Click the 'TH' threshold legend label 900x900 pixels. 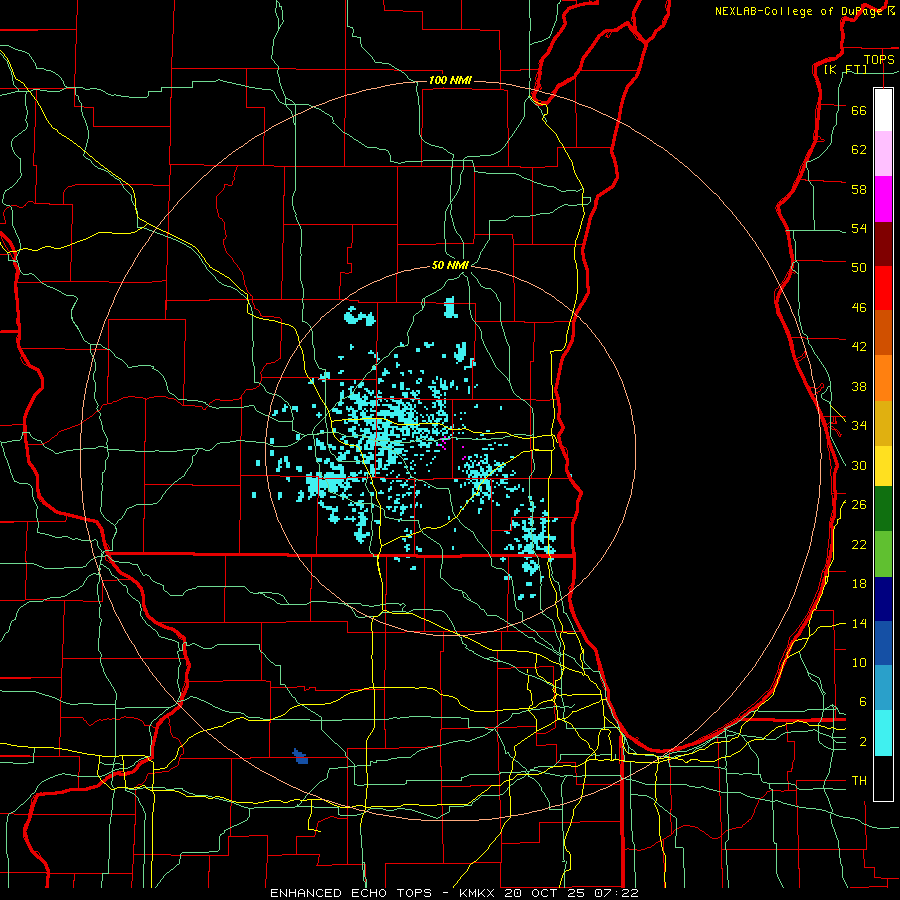(859, 781)
